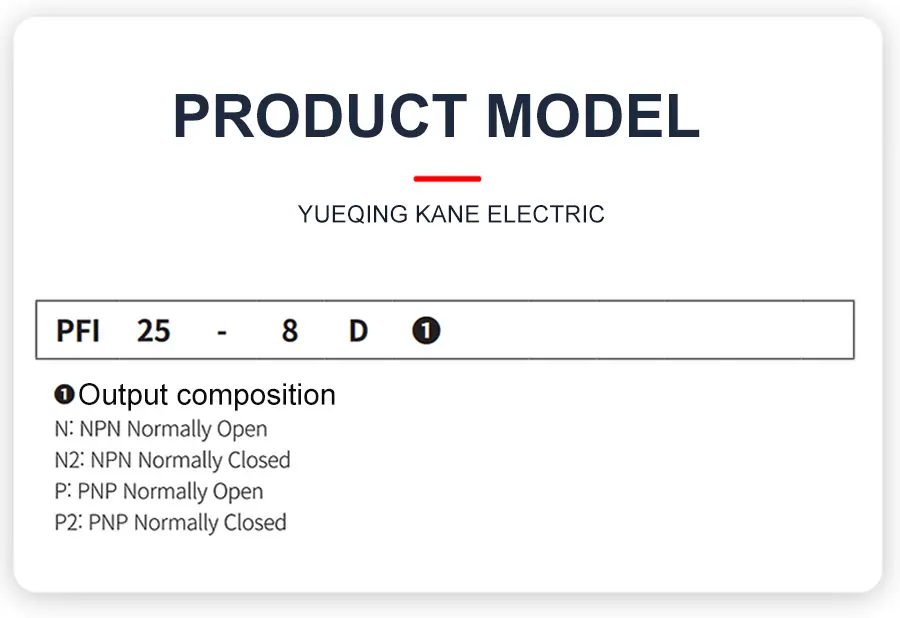Image resolution: width=900 pixels, height=618 pixels.
Task: Click the number 25 in model code
Action: [x=153, y=331]
